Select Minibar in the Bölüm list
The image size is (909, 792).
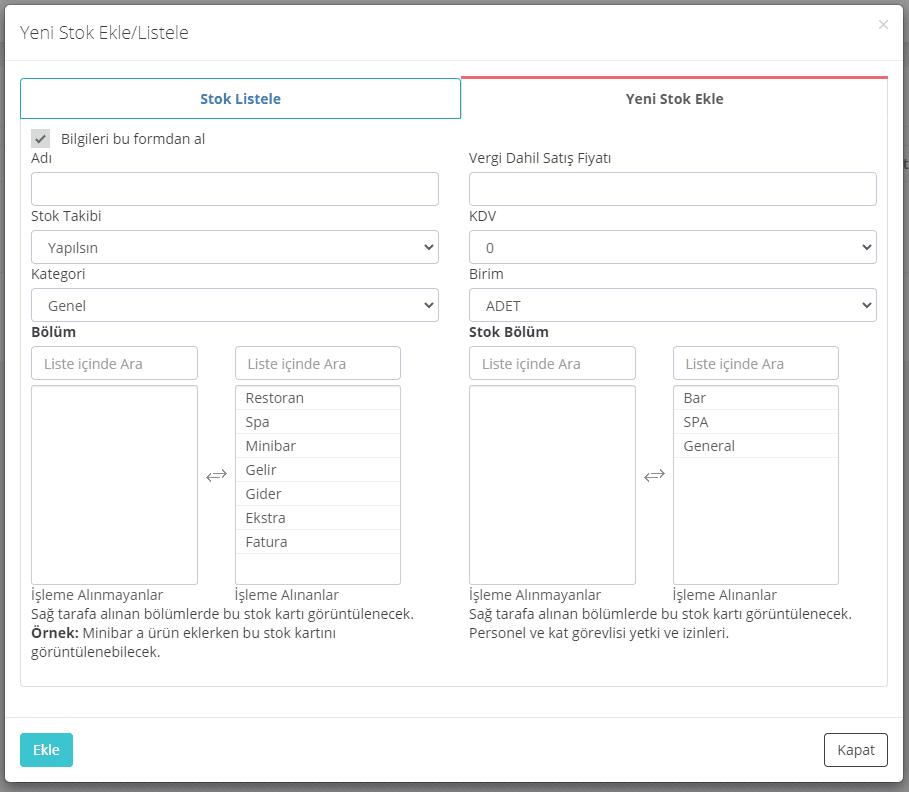(x=318, y=446)
